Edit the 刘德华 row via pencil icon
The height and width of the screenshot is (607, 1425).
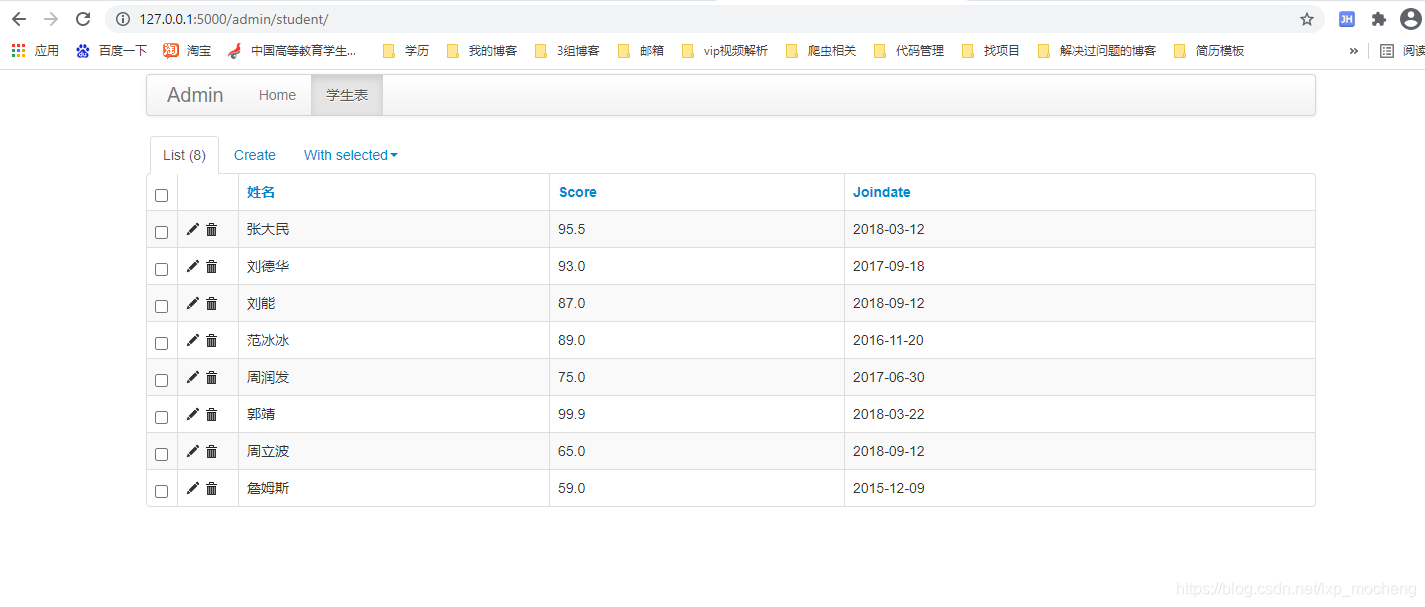tap(193, 266)
